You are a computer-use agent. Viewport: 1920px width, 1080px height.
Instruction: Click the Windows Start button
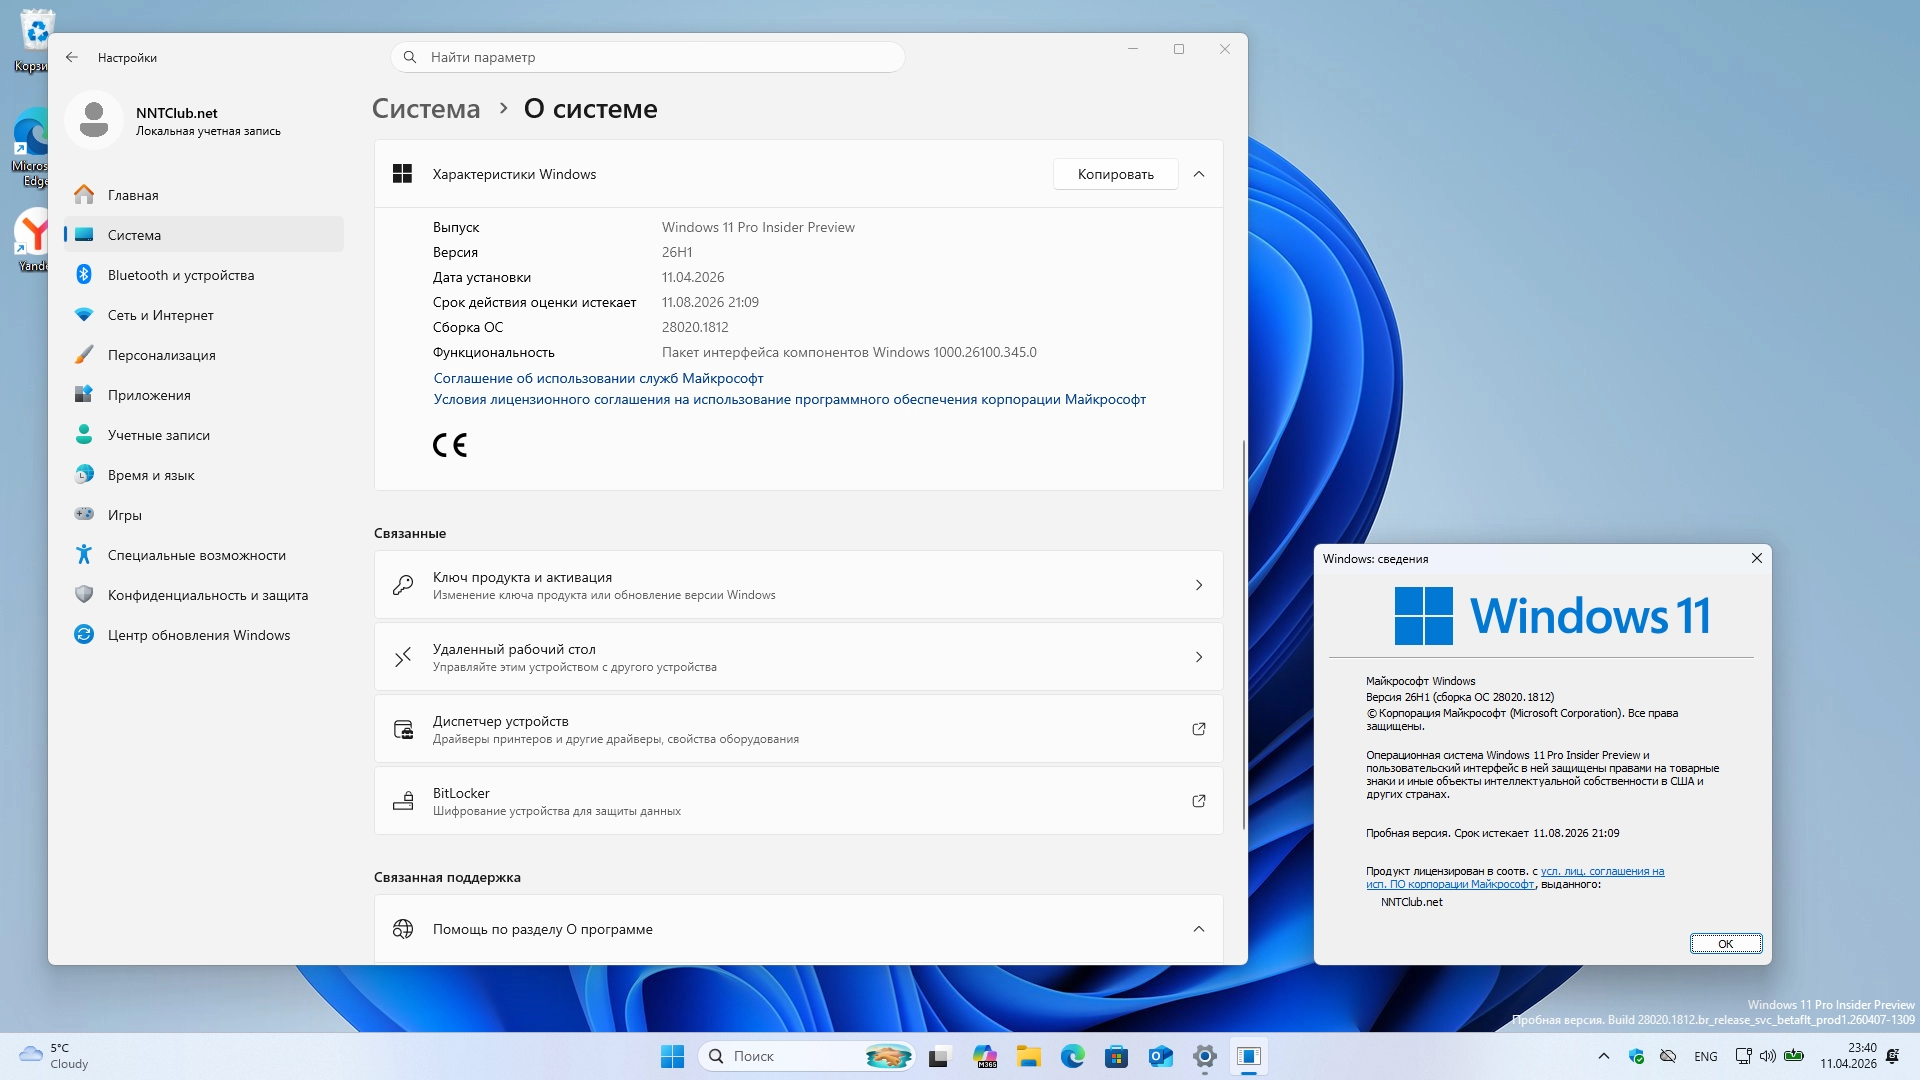click(x=672, y=1056)
